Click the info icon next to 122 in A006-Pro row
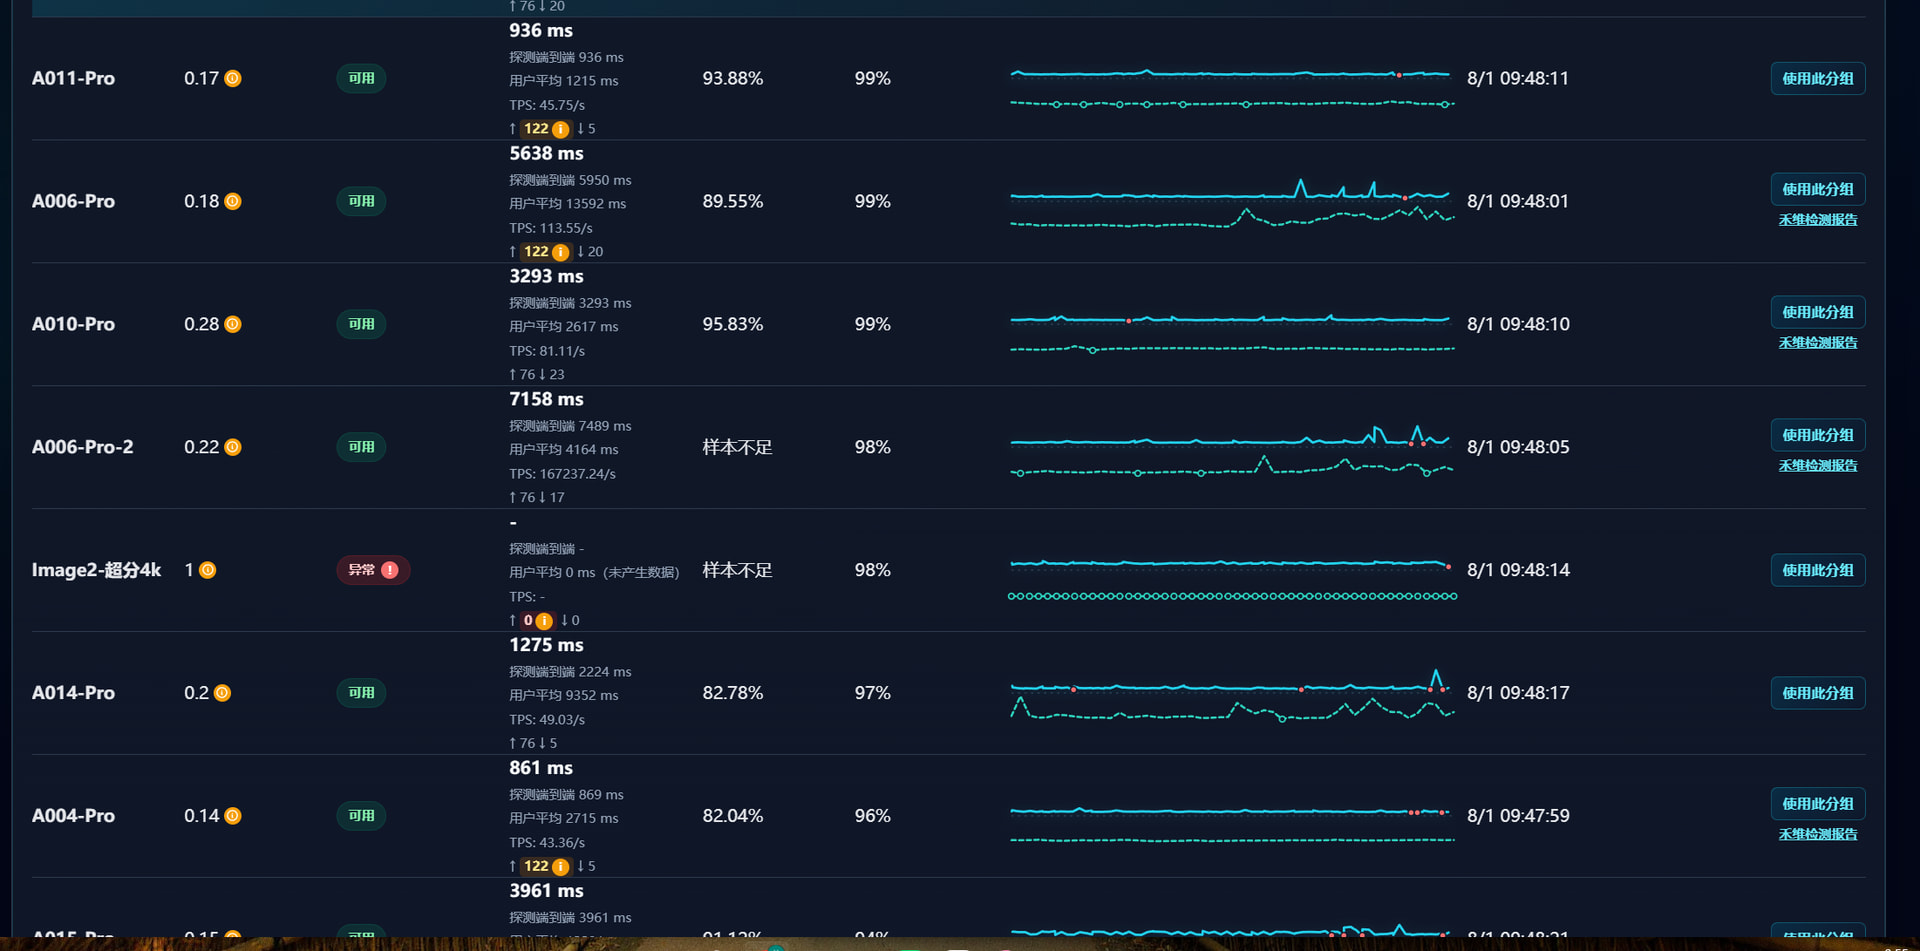1920x951 pixels. [x=561, y=252]
